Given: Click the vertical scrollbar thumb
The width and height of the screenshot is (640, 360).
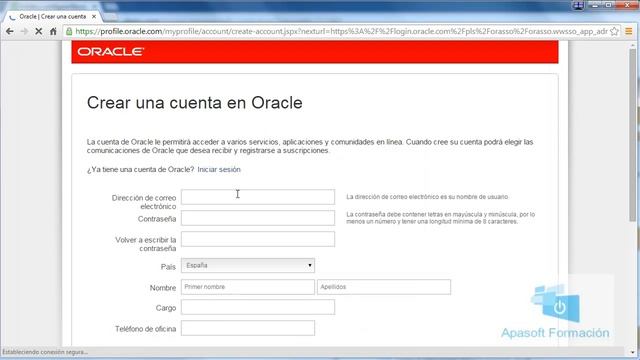Looking at the screenshot, I should click(632, 135).
